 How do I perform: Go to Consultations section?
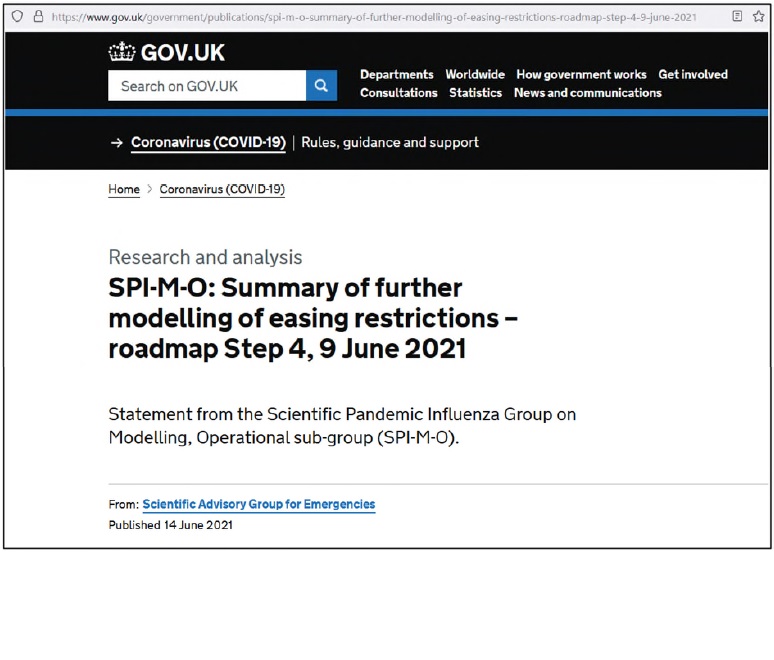398,93
